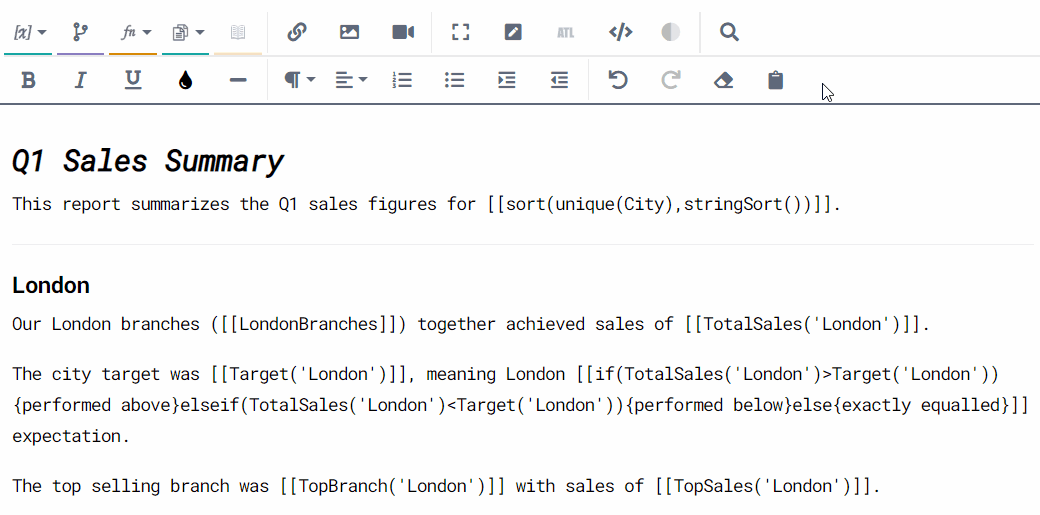Insert a link with chain icon

[296, 32]
